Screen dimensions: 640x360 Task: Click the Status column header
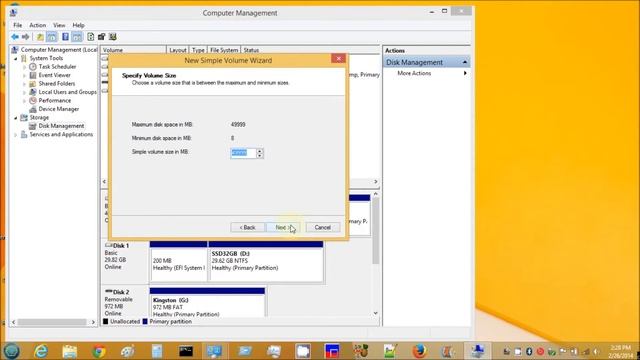pos(251,50)
